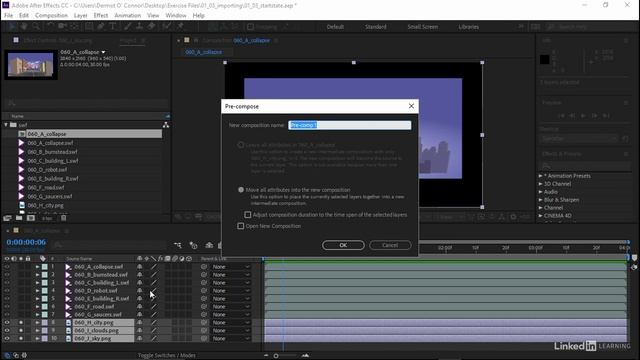Open parent dropdown for 060_J_sky.png layer

230,338
